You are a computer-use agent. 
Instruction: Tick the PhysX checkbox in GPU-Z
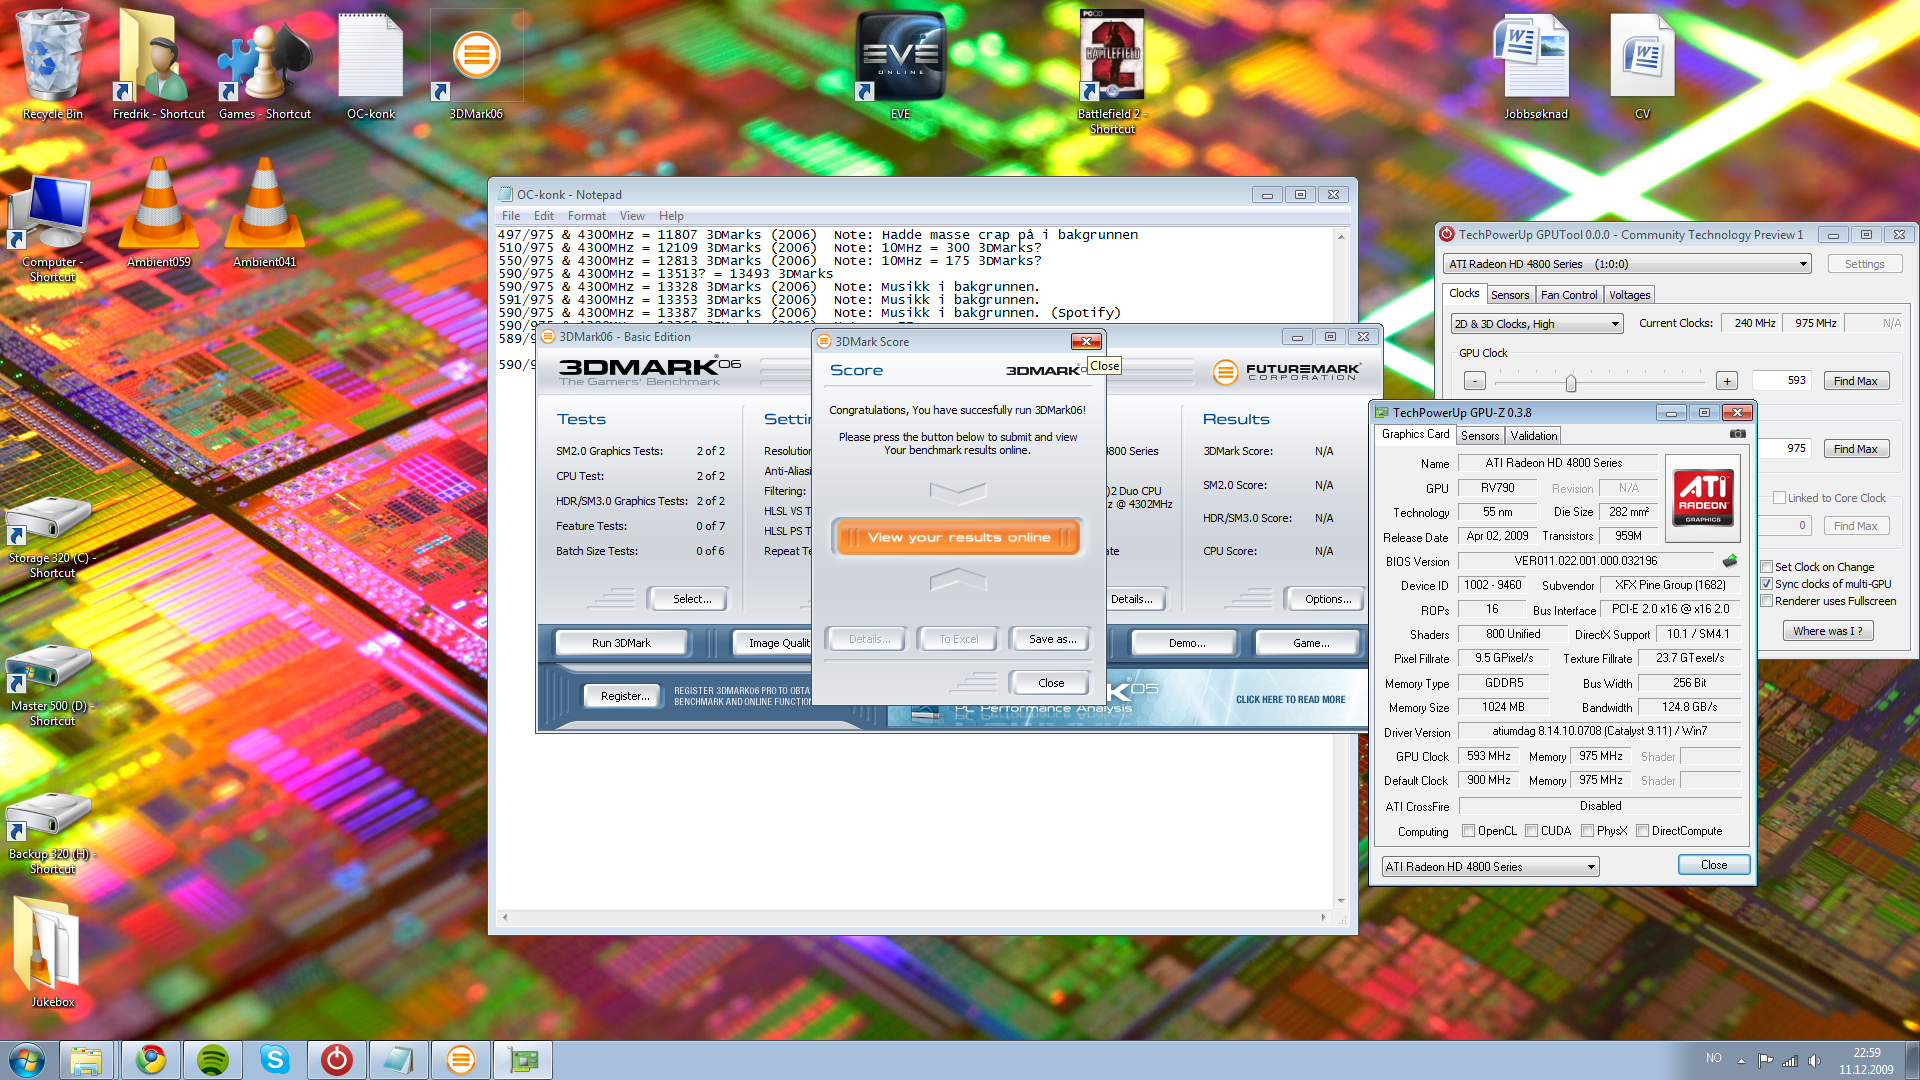[1587, 831]
